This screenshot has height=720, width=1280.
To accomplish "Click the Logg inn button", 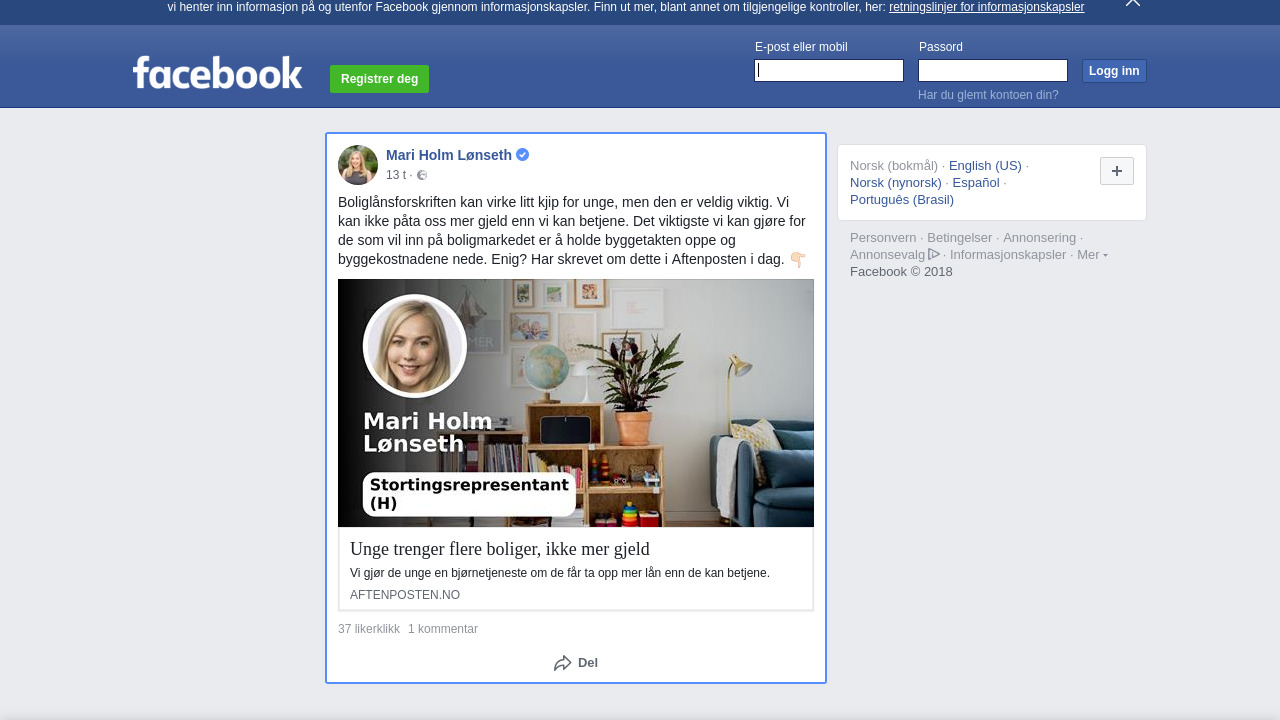I will (x=1114, y=71).
